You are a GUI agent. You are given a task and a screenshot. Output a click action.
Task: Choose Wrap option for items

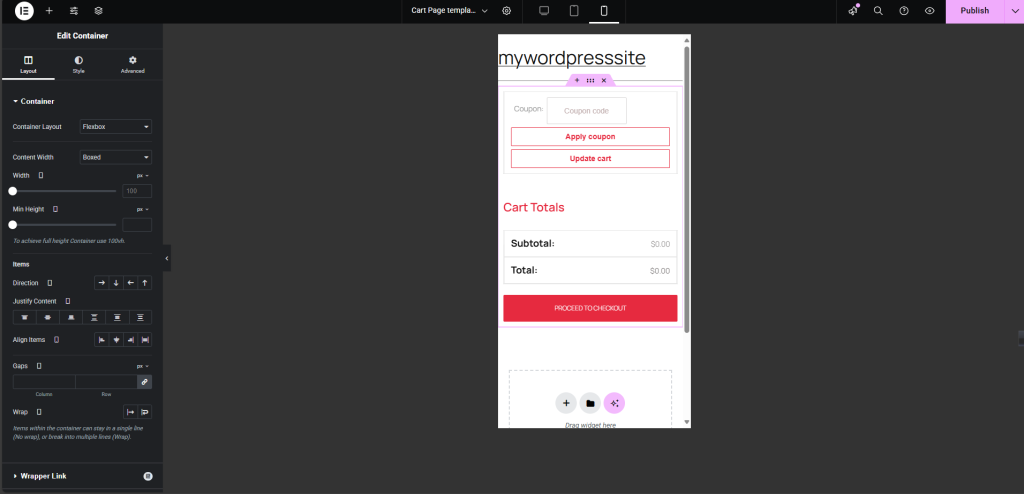tap(145, 412)
